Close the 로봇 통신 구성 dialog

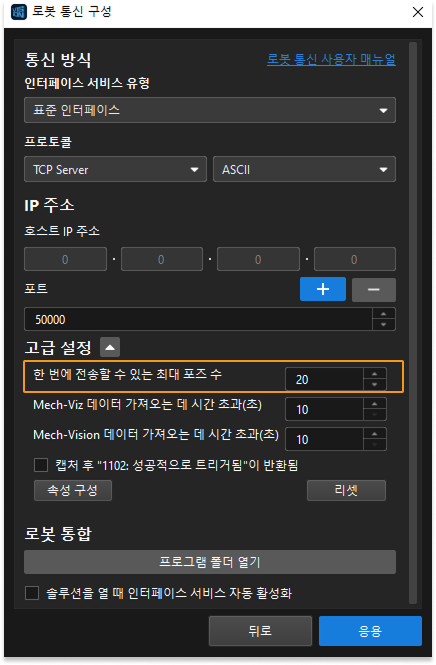[418, 12]
